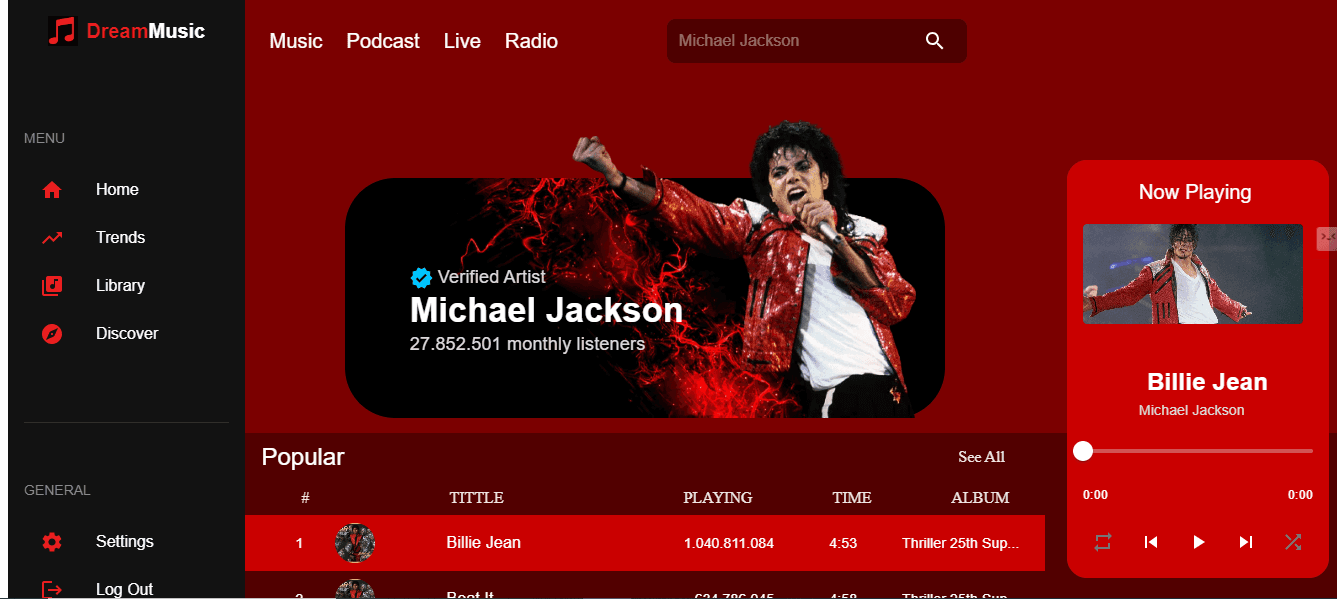
Task: Click the Log Out icon
Action: (x=51, y=588)
